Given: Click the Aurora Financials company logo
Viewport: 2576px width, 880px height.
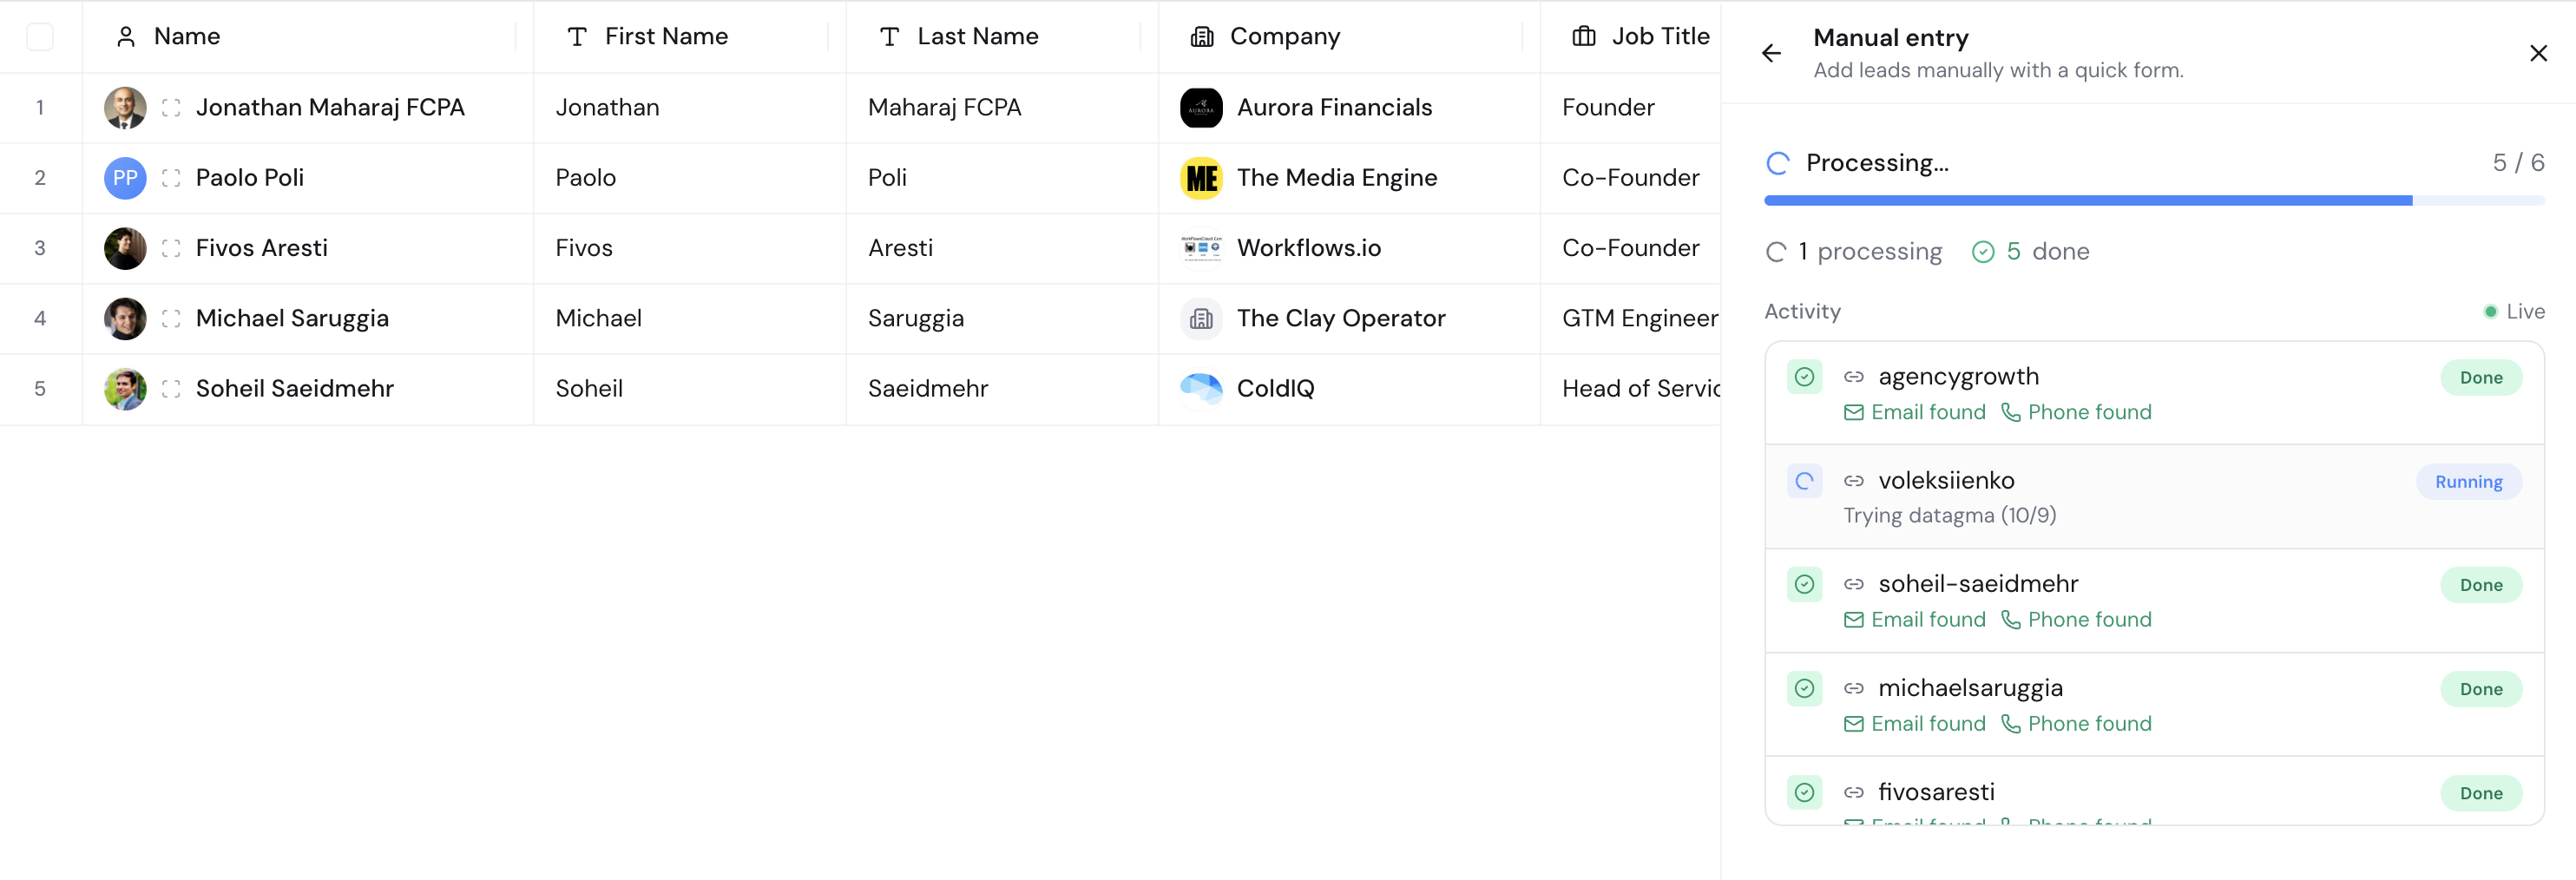Looking at the screenshot, I should (x=1201, y=108).
